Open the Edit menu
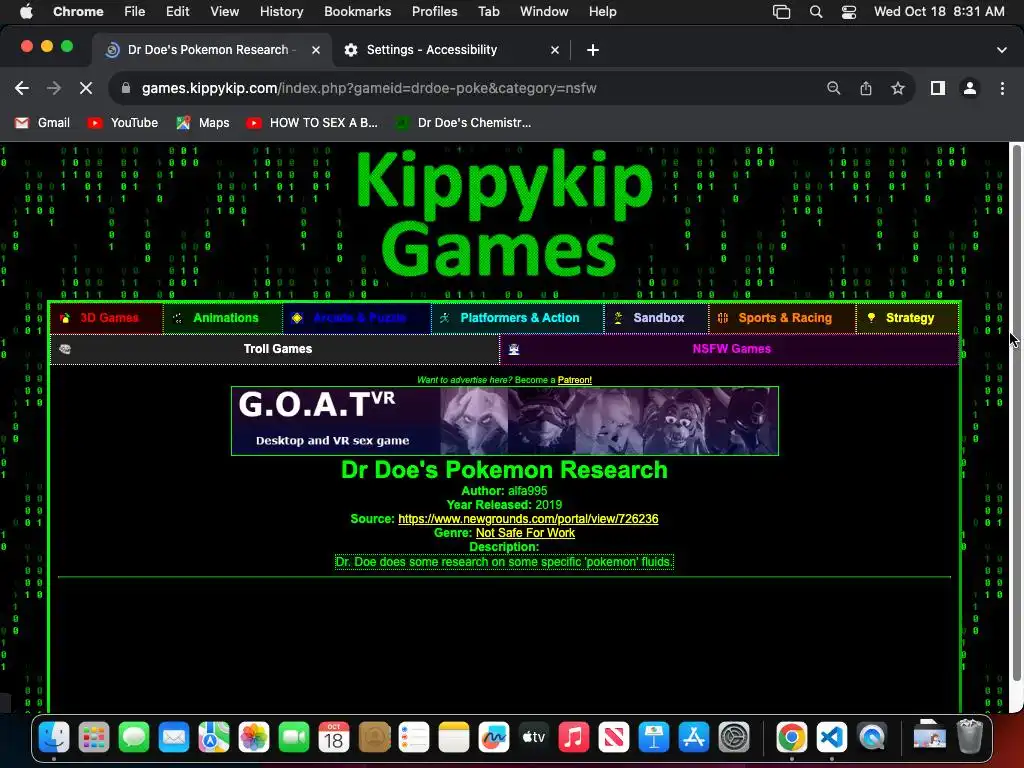Viewport: 1024px width, 768px height. click(x=177, y=12)
